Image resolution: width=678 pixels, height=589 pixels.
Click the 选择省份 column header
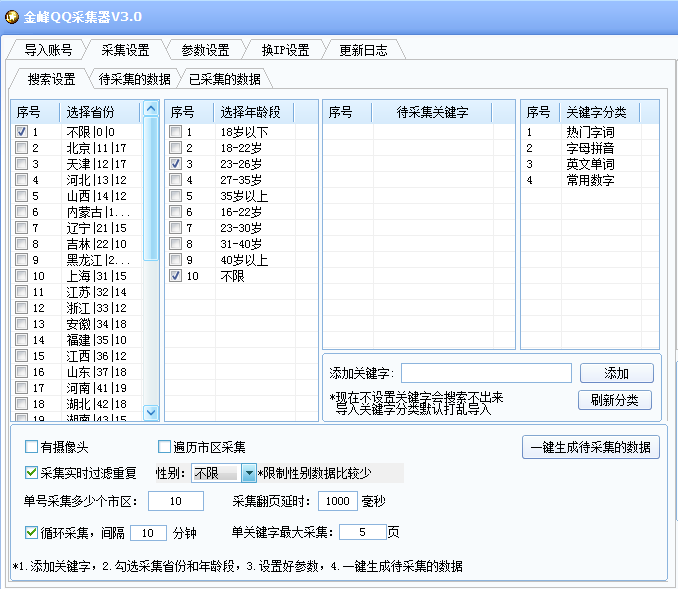tap(100, 112)
